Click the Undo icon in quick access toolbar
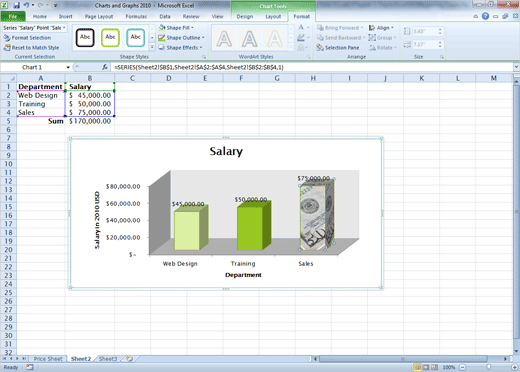The image size is (520, 372). 26,5
